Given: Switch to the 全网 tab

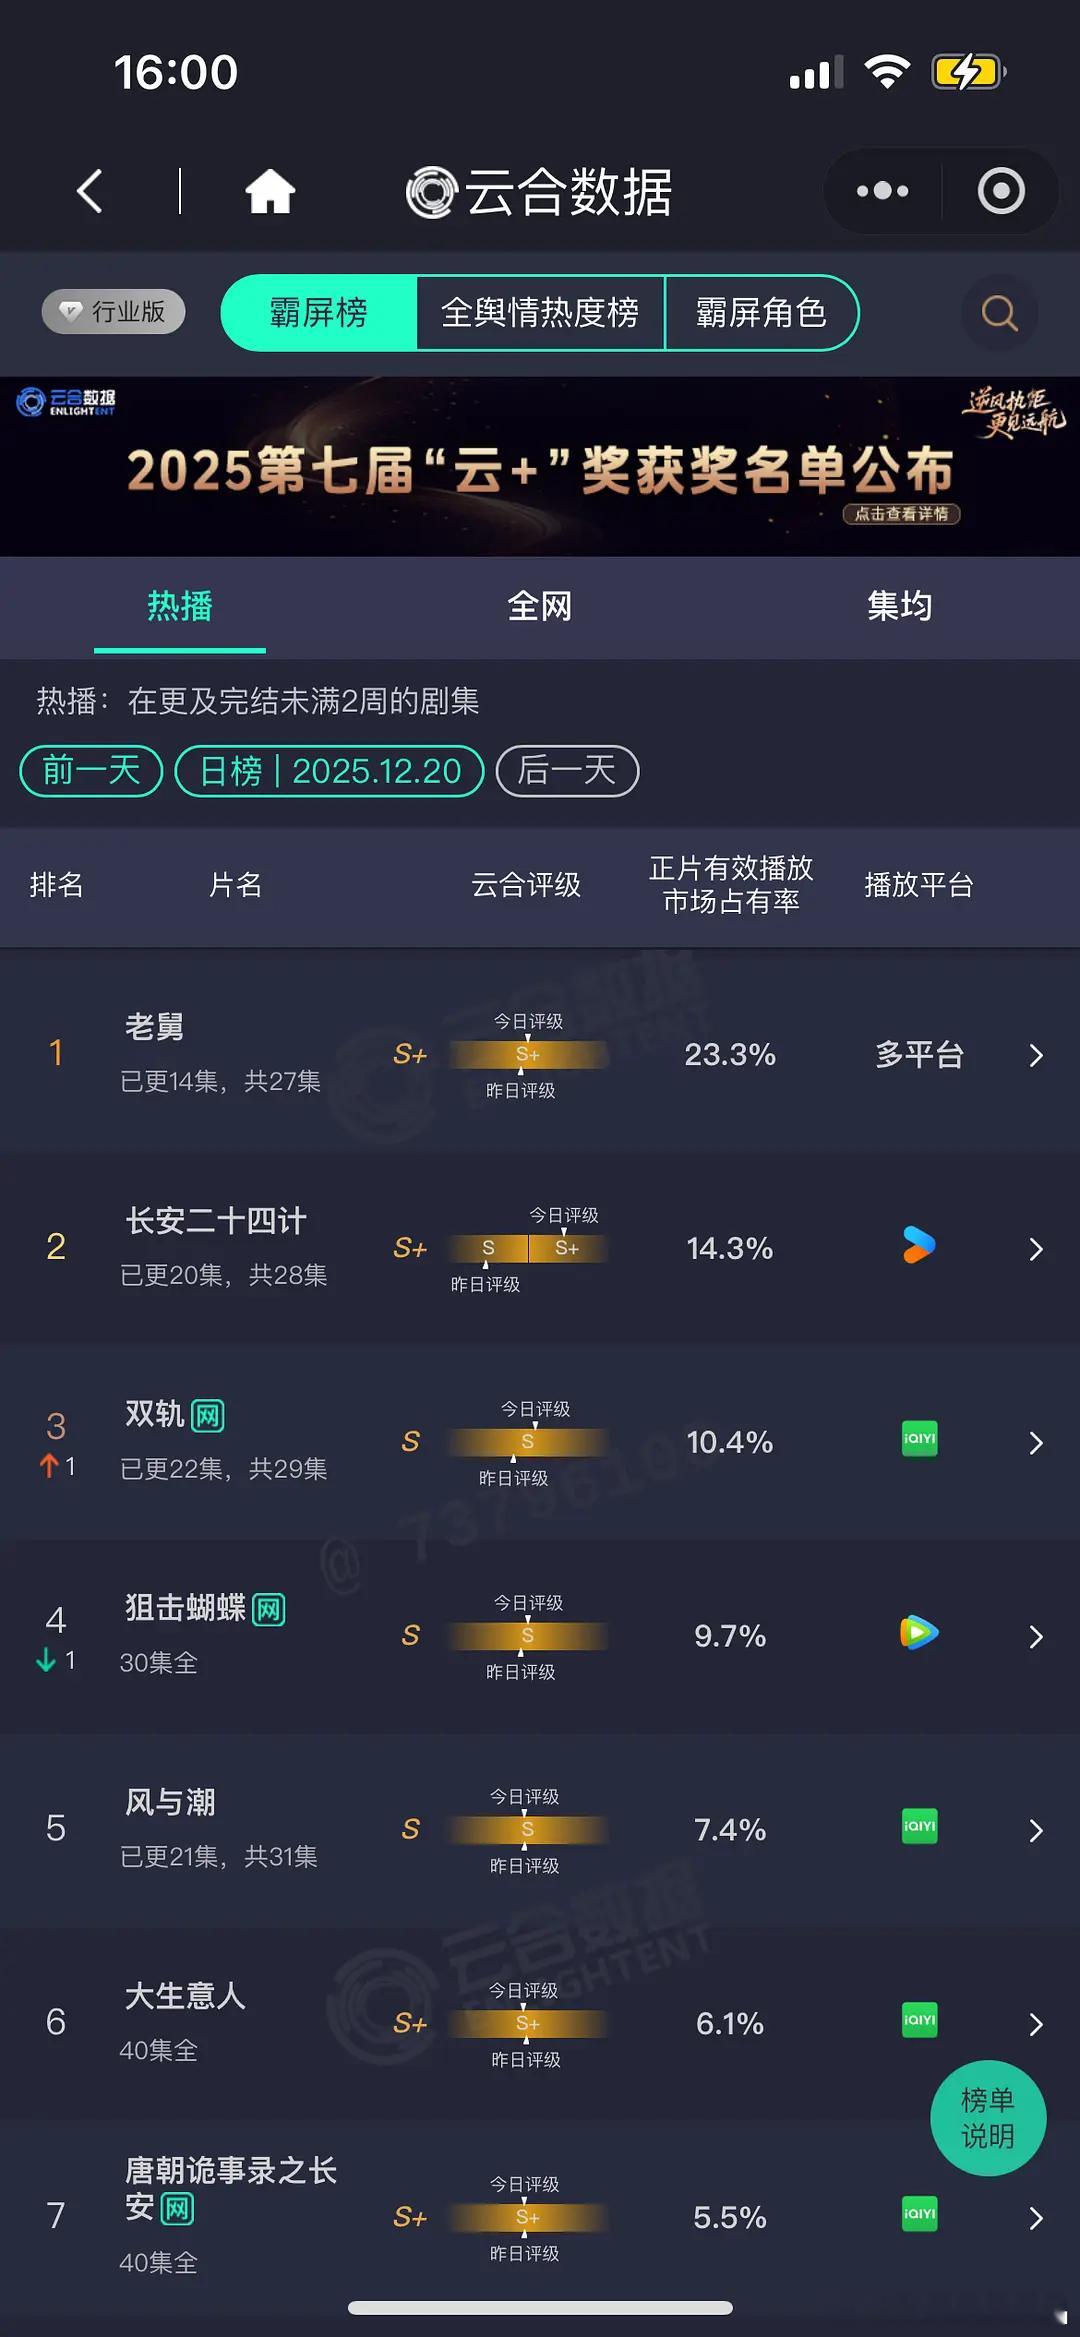Looking at the screenshot, I should point(541,606).
